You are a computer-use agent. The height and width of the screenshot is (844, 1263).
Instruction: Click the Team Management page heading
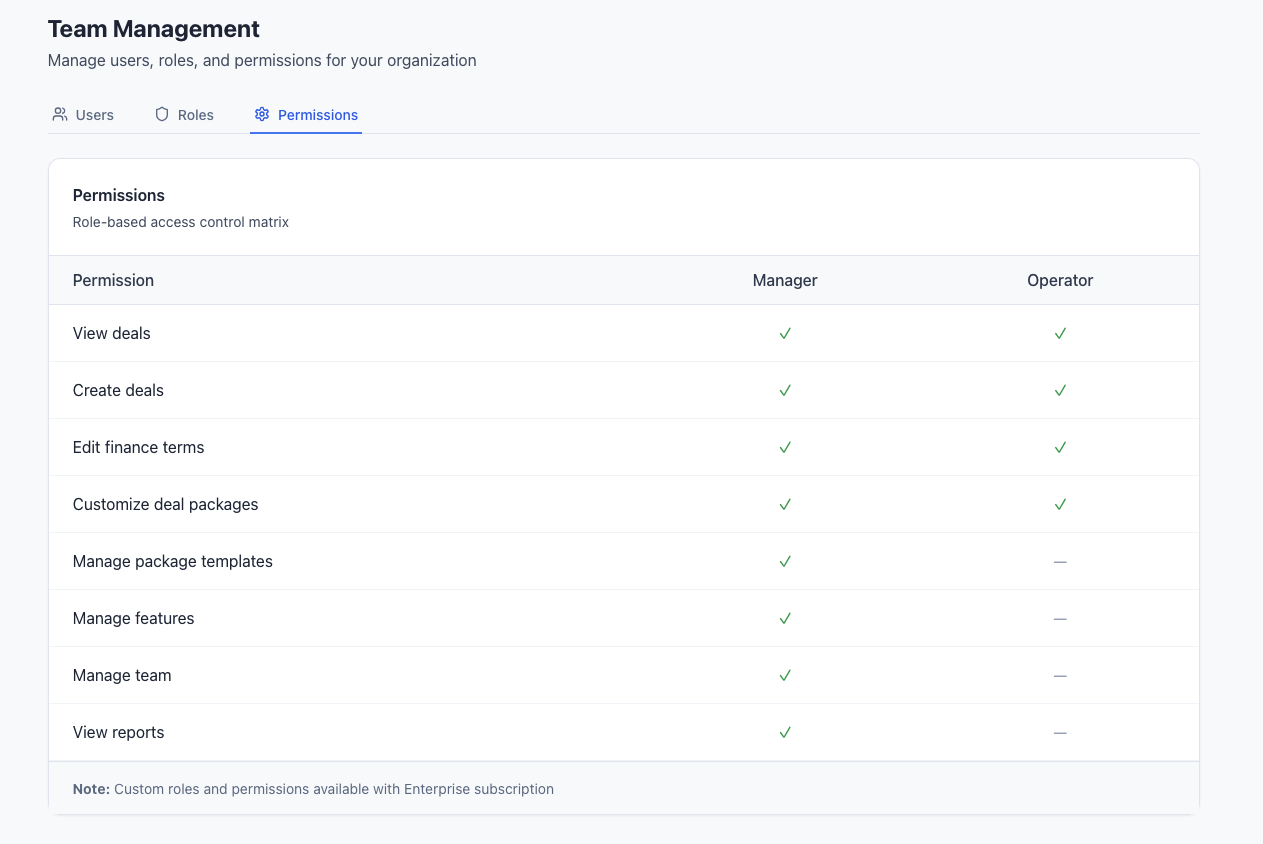(154, 29)
